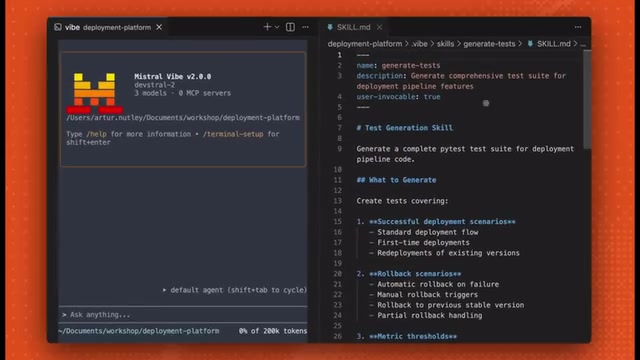Click 'Create tests covering:' line
This screenshot has width=640, height=360.
(x=402, y=201)
